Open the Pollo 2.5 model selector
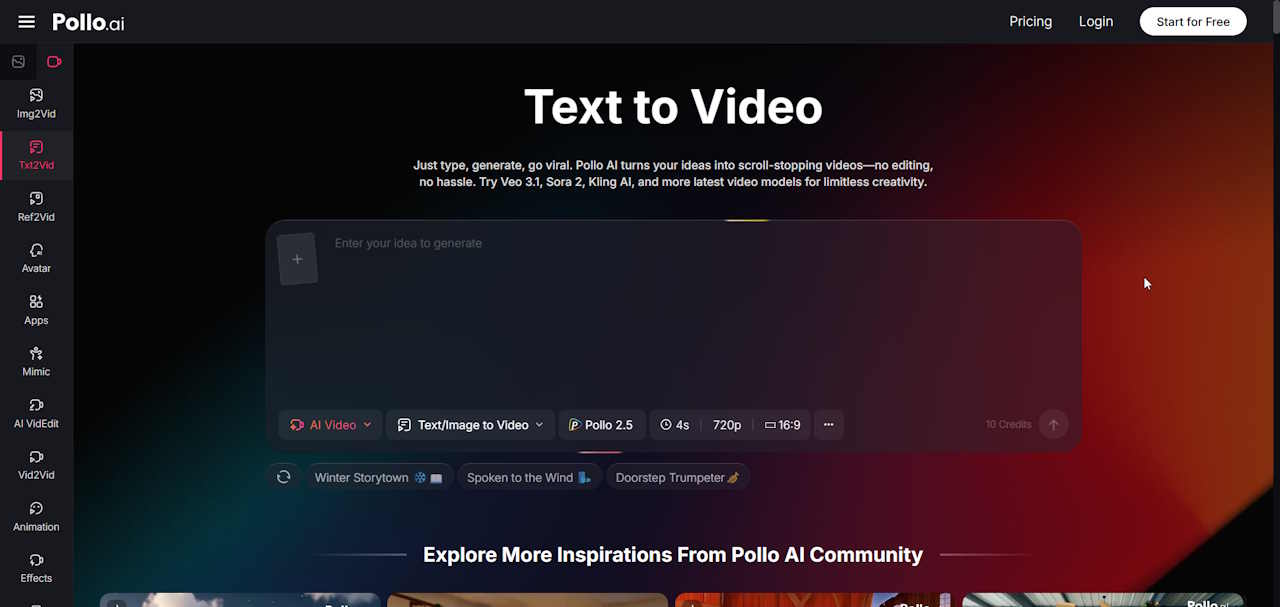 coord(601,425)
